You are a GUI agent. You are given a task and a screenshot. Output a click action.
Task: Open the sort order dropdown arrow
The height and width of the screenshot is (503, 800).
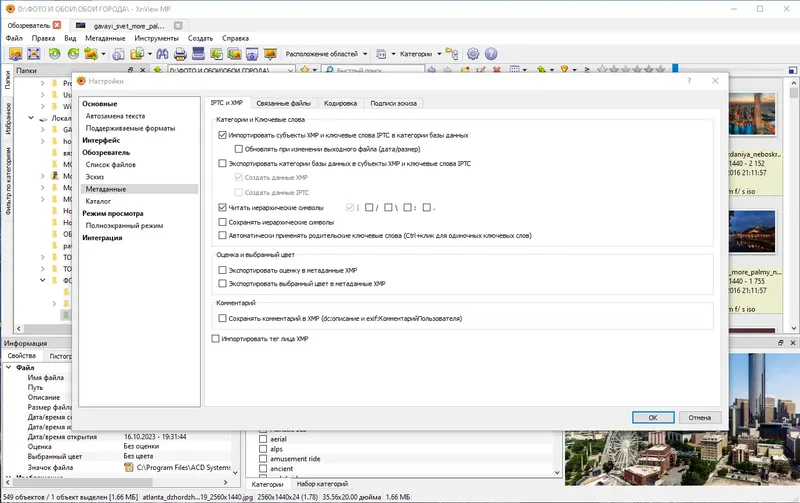click(x=552, y=69)
